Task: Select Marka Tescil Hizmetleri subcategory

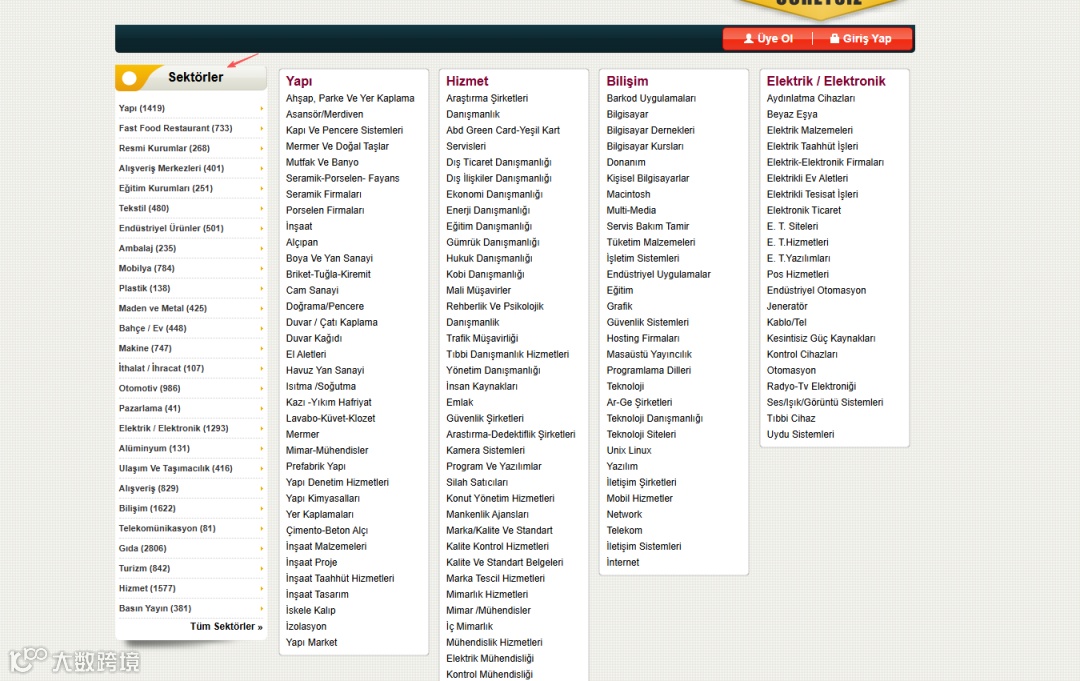Action: click(x=495, y=578)
